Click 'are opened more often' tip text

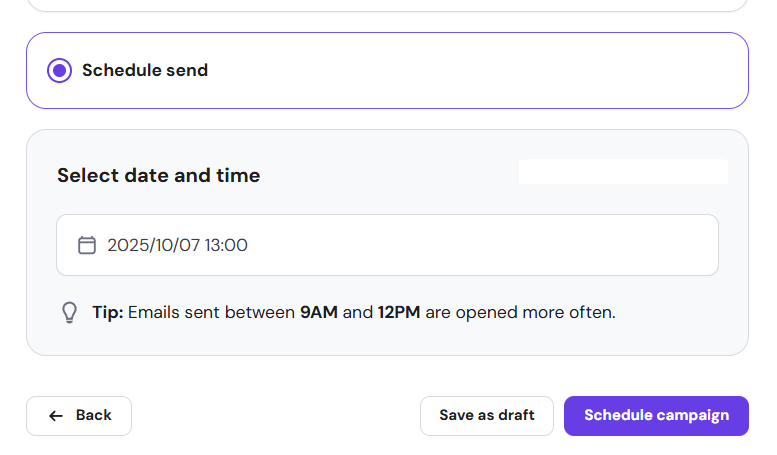(520, 312)
